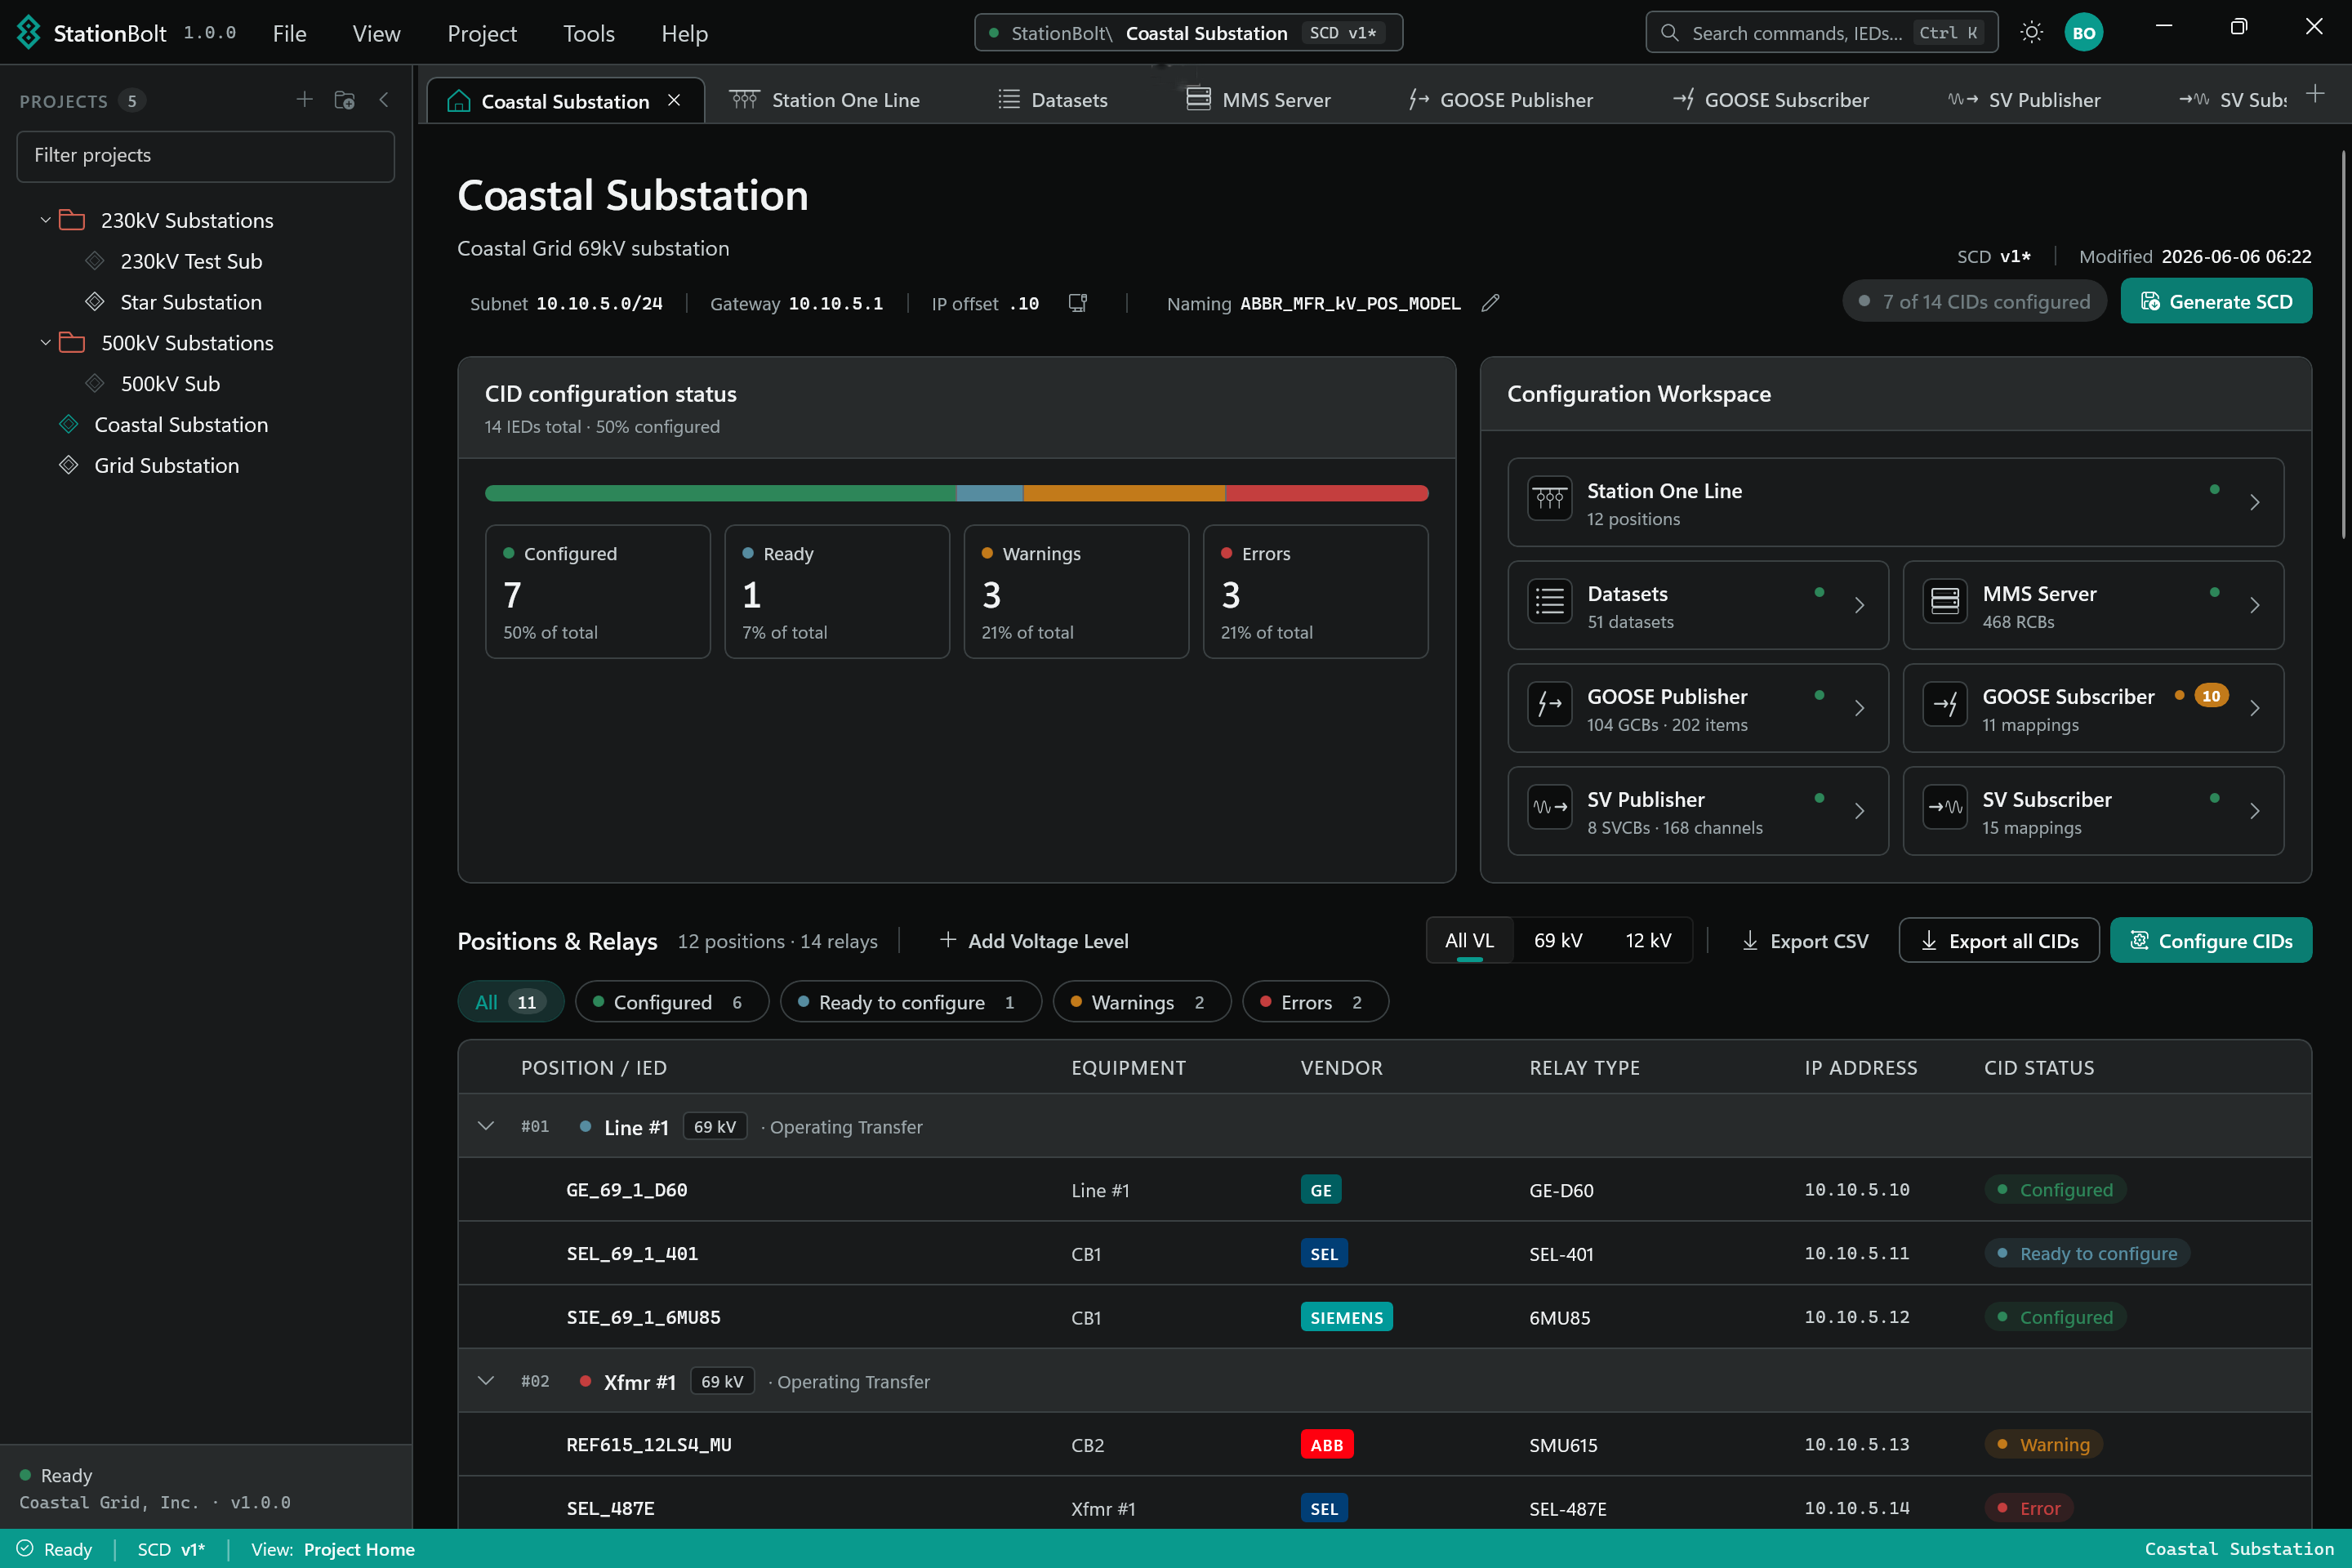
Task: Close the Coastal Substation tab
Action: click(674, 100)
